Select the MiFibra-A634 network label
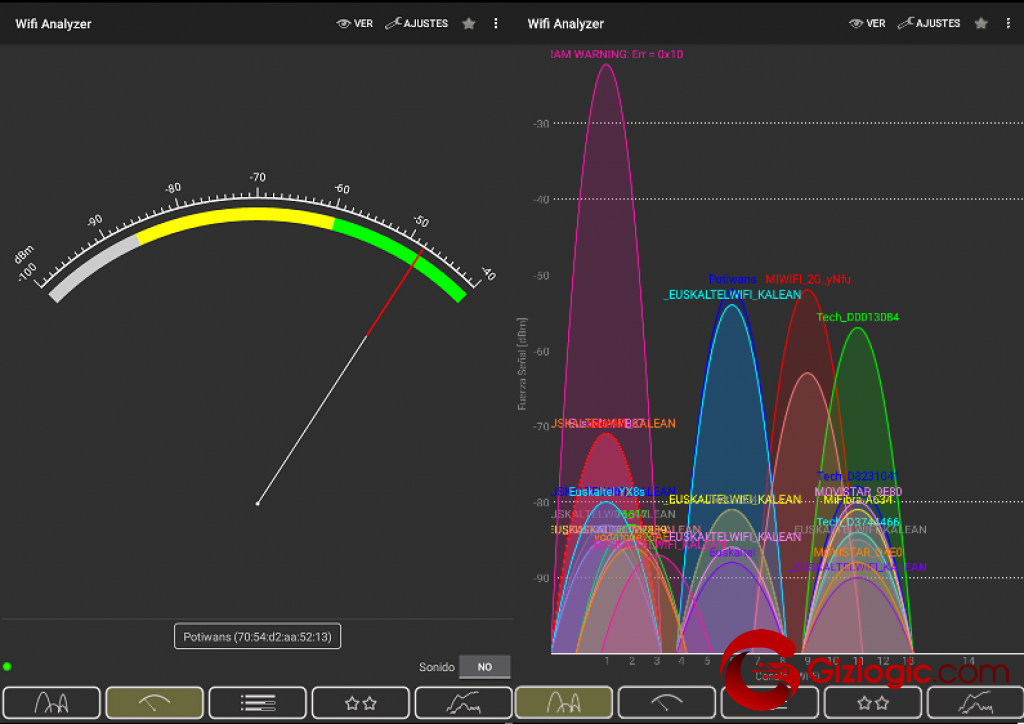 (x=857, y=499)
